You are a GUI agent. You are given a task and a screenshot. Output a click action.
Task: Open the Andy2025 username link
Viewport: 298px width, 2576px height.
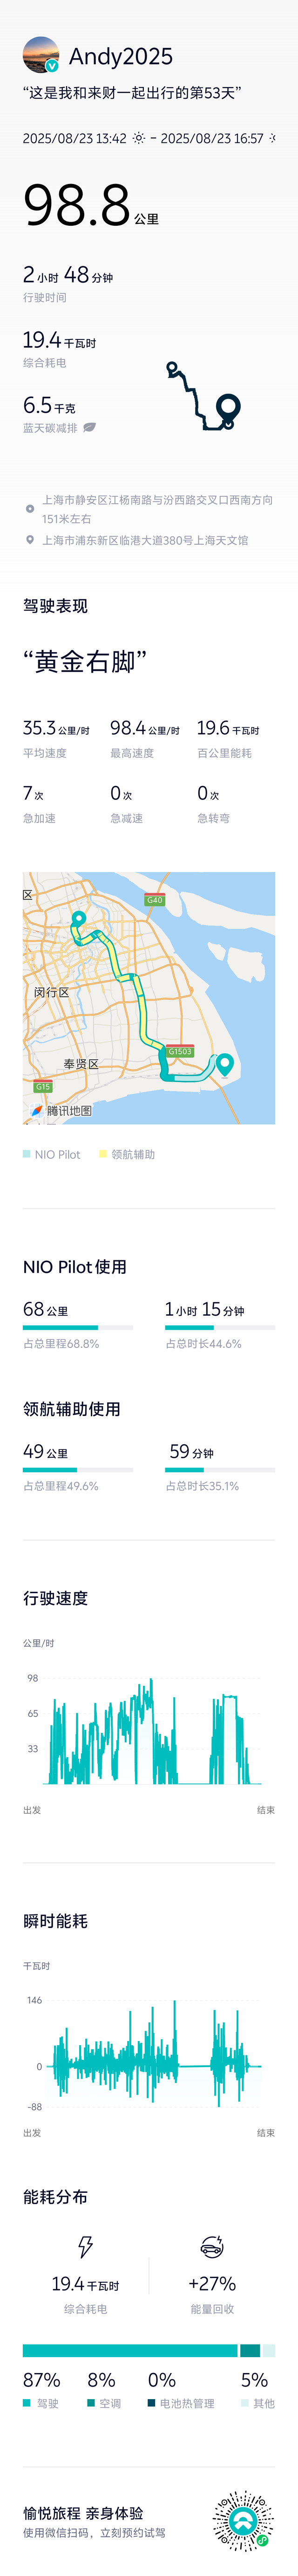pyautogui.click(x=120, y=56)
